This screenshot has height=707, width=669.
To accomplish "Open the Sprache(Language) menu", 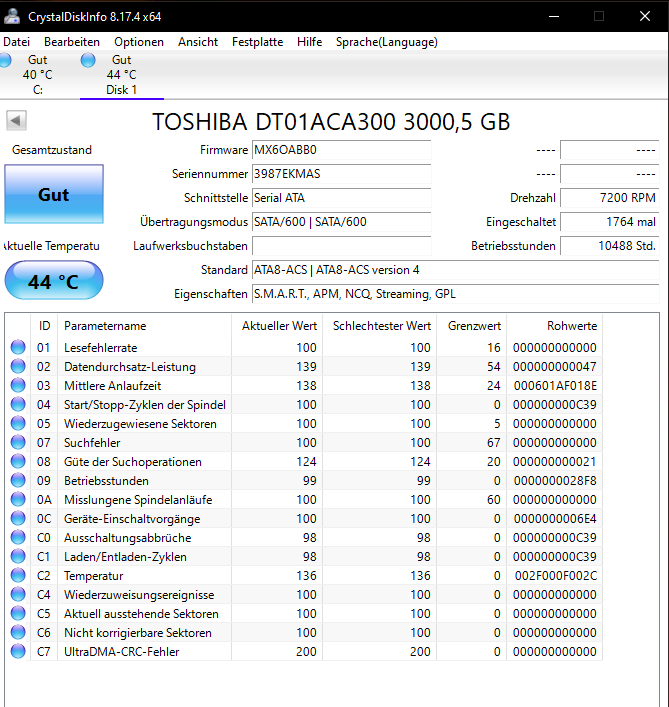I will pyautogui.click(x=386, y=42).
